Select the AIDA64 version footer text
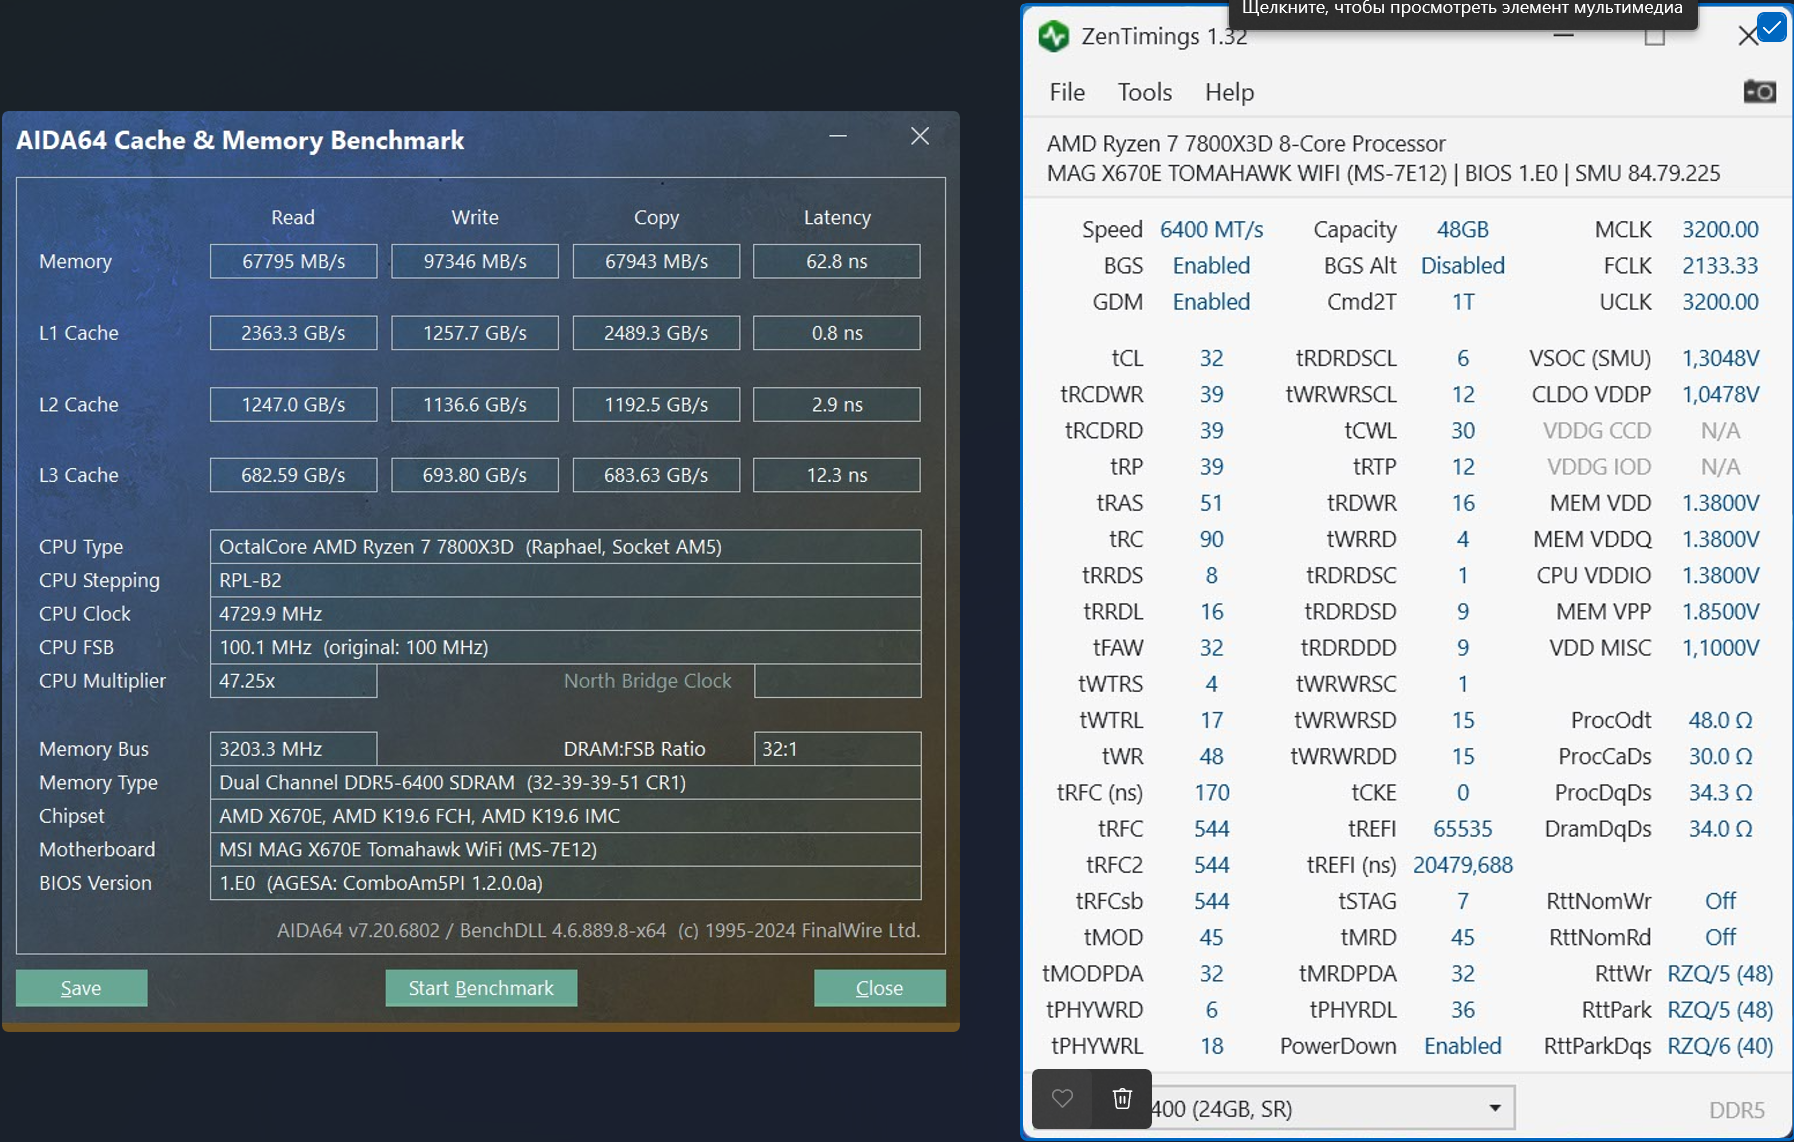Screen dimensions: 1794x1142 point(598,930)
